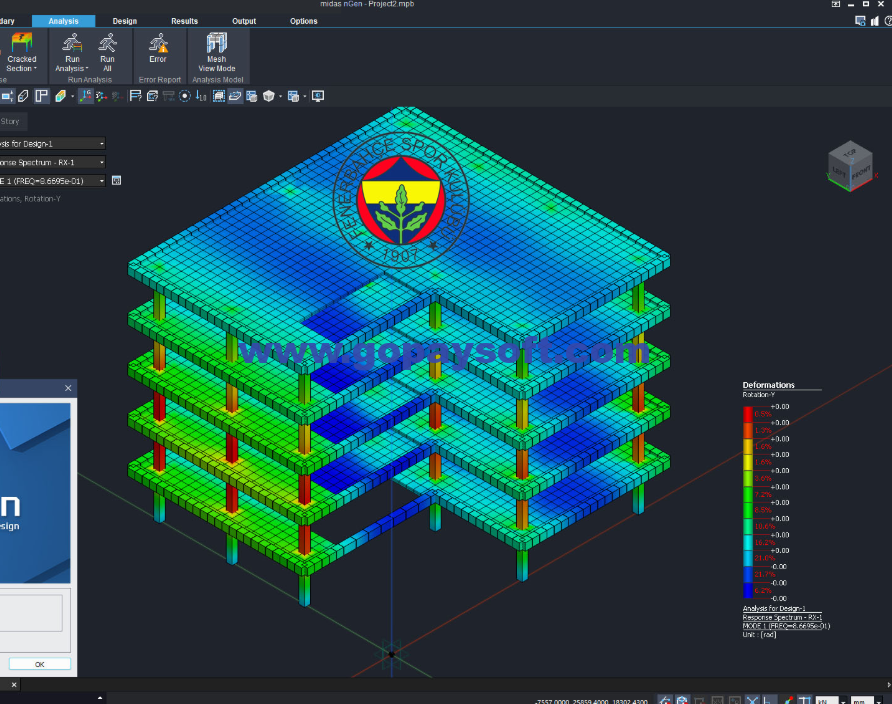Close the splash dialog with X
The height and width of the screenshot is (704, 892).
tap(68, 388)
